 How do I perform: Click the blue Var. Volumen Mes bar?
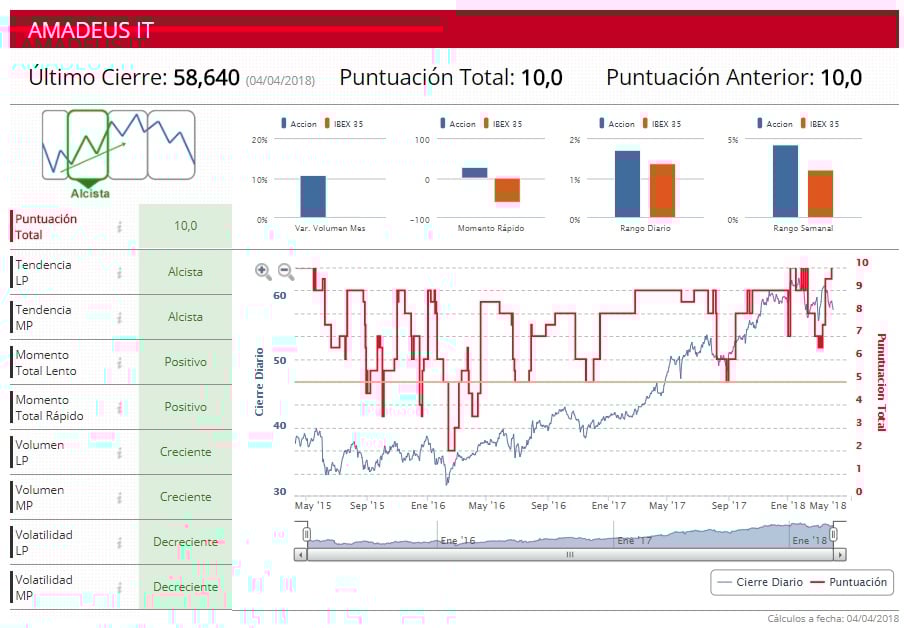(x=313, y=197)
